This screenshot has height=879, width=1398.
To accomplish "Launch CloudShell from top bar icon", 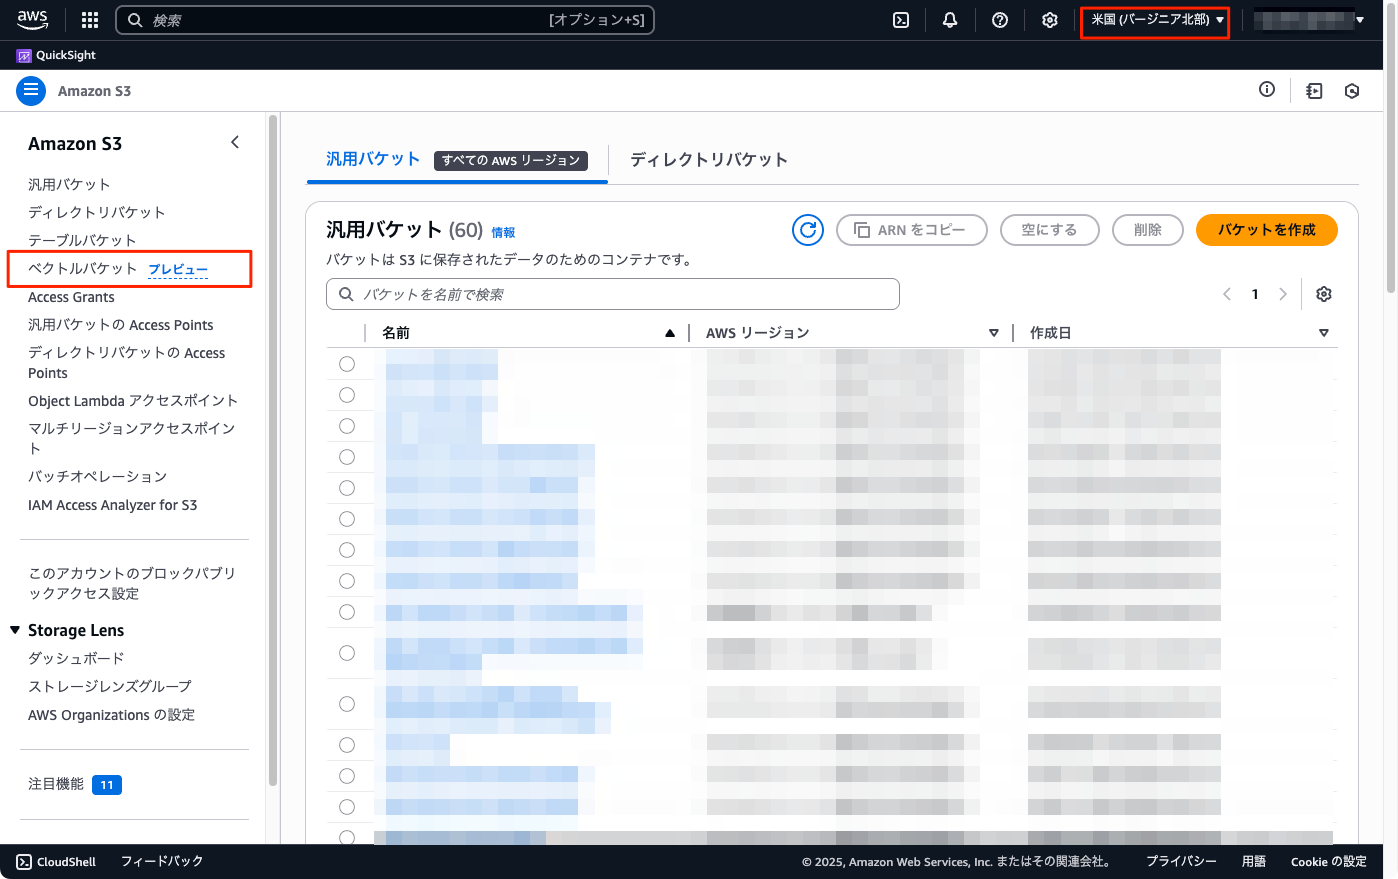I will 901,20.
